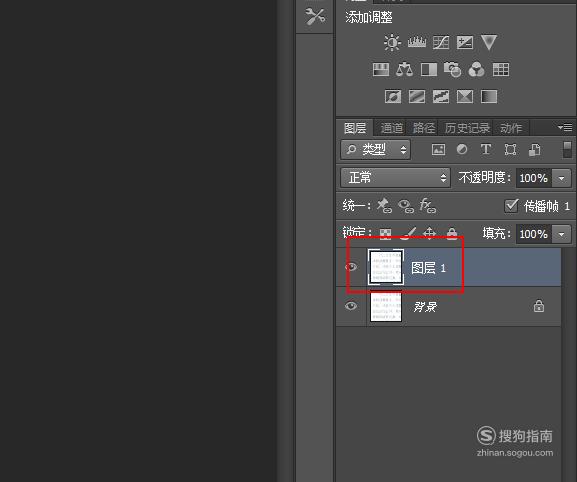Toggle unify layer position
577x482 pixels.
coord(385,206)
